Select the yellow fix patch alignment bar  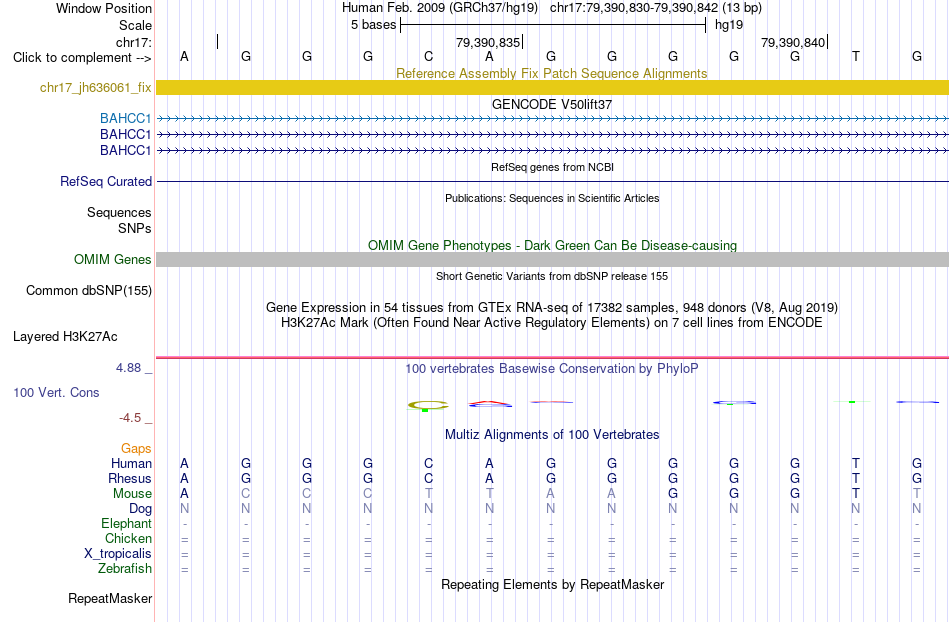click(x=553, y=87)
